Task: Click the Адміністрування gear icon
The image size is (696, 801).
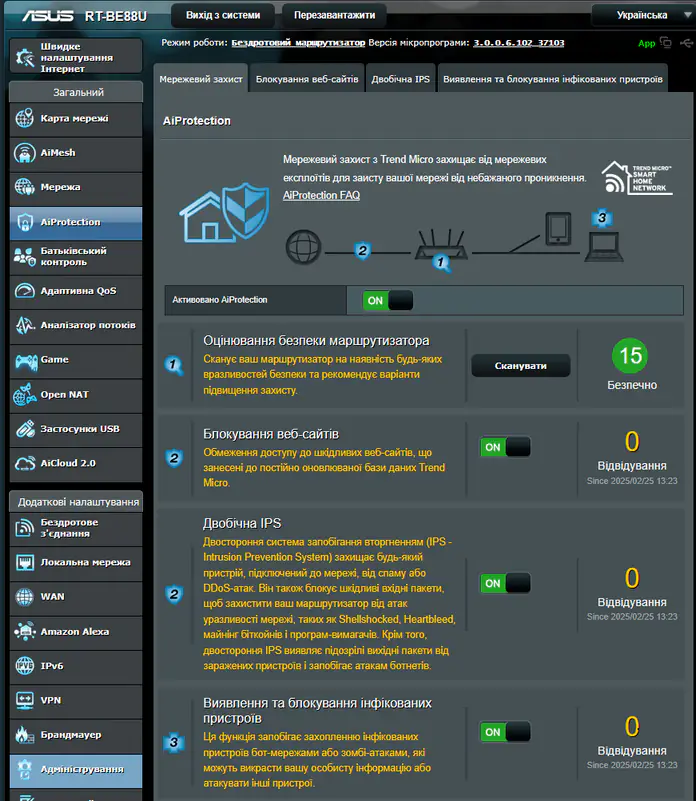Action: (x=24, y=769)
